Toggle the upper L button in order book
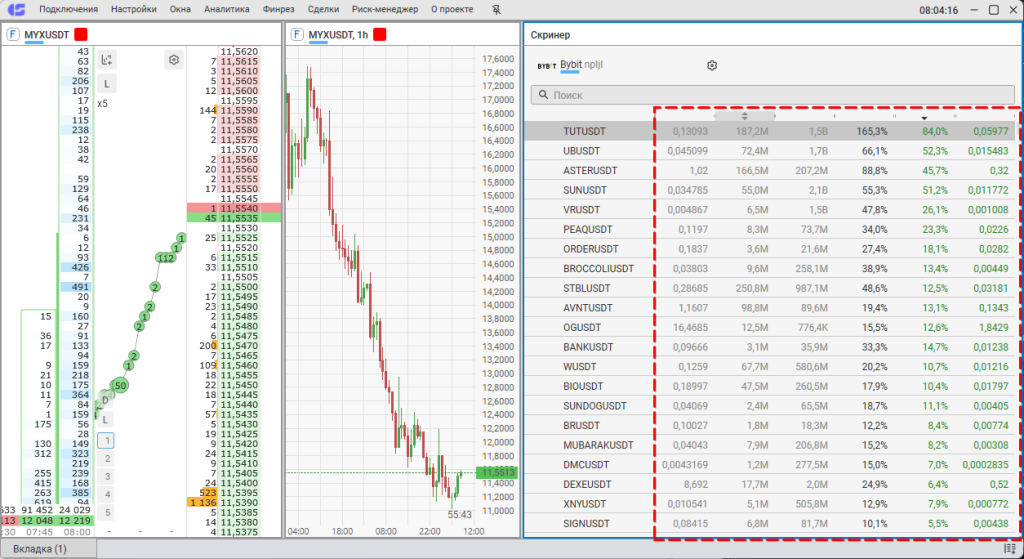 point(107,84)
